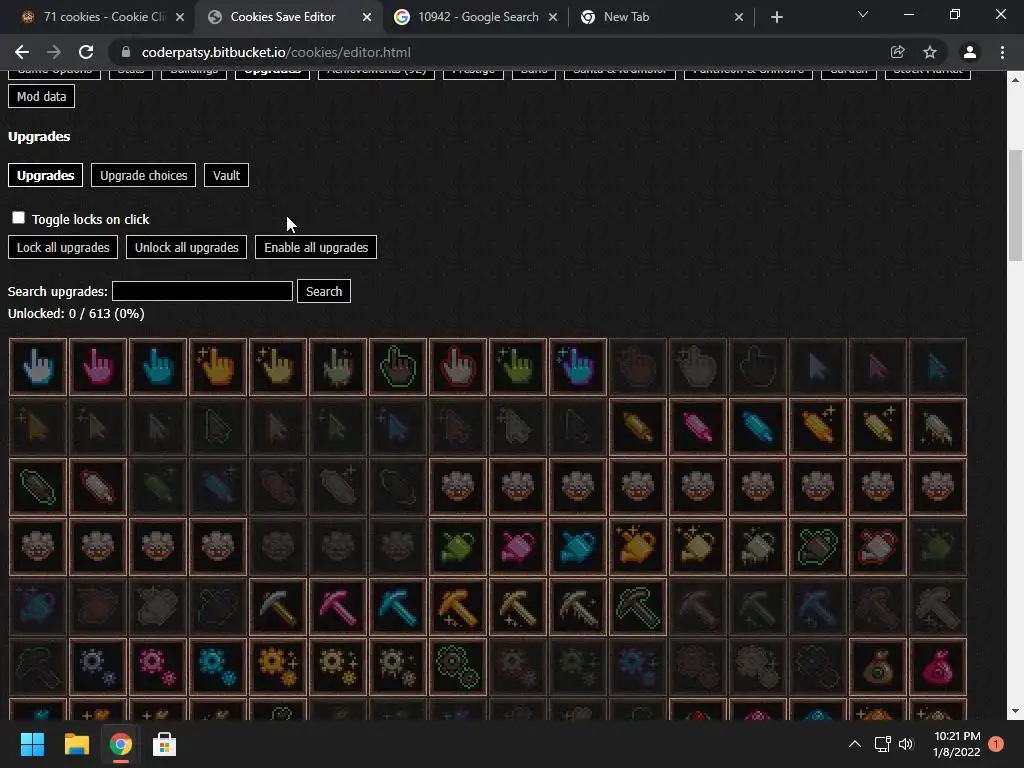This screenshot has width=1024, height=768.
Task: Open the Chrome three-dot menu
Action: [1002, 52]
